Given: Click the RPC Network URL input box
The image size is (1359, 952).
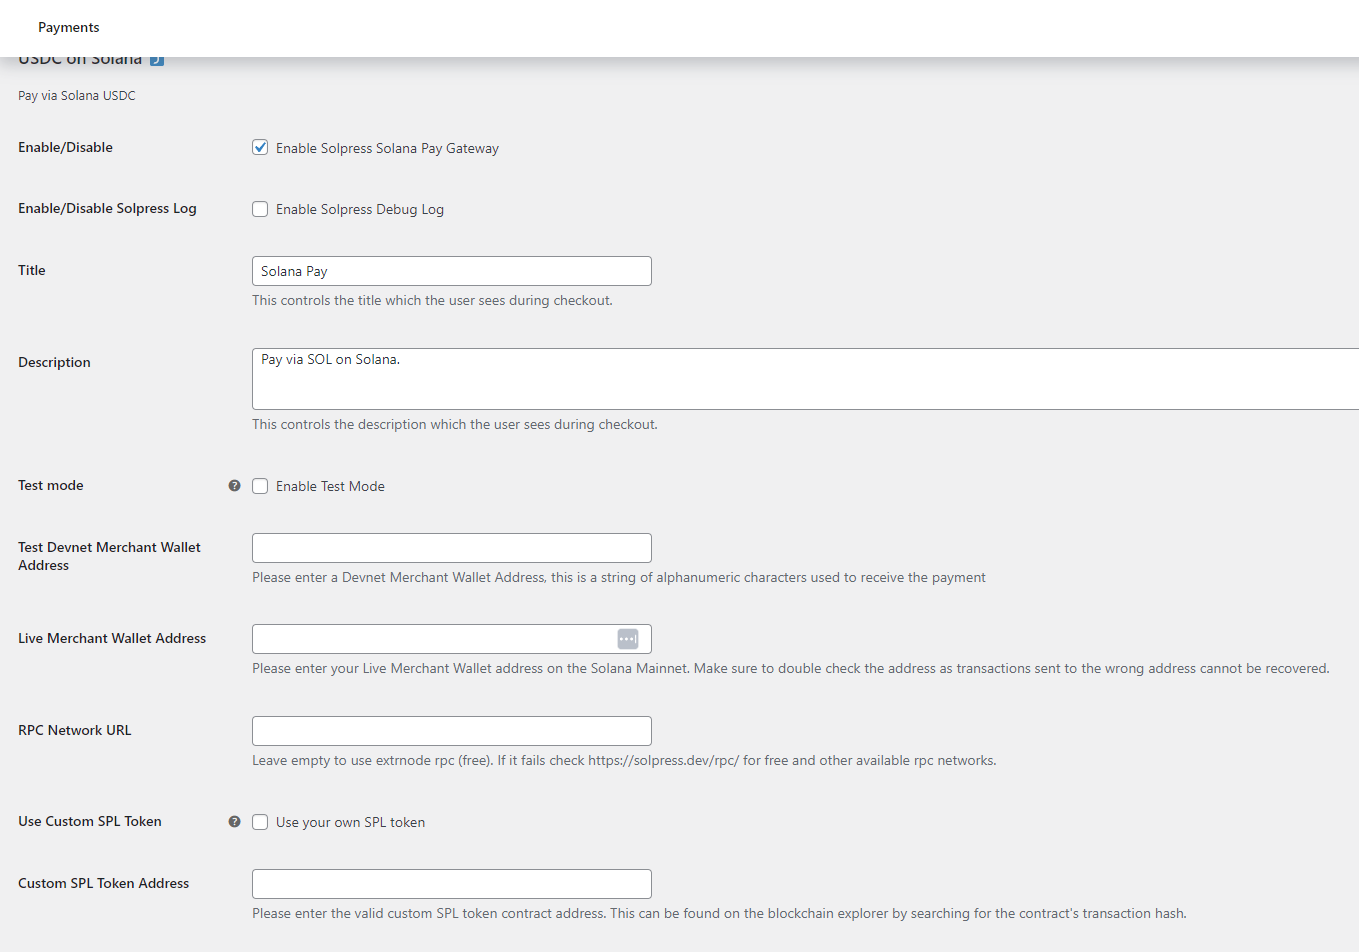Looking at the screenshot, I should (451, 731).
